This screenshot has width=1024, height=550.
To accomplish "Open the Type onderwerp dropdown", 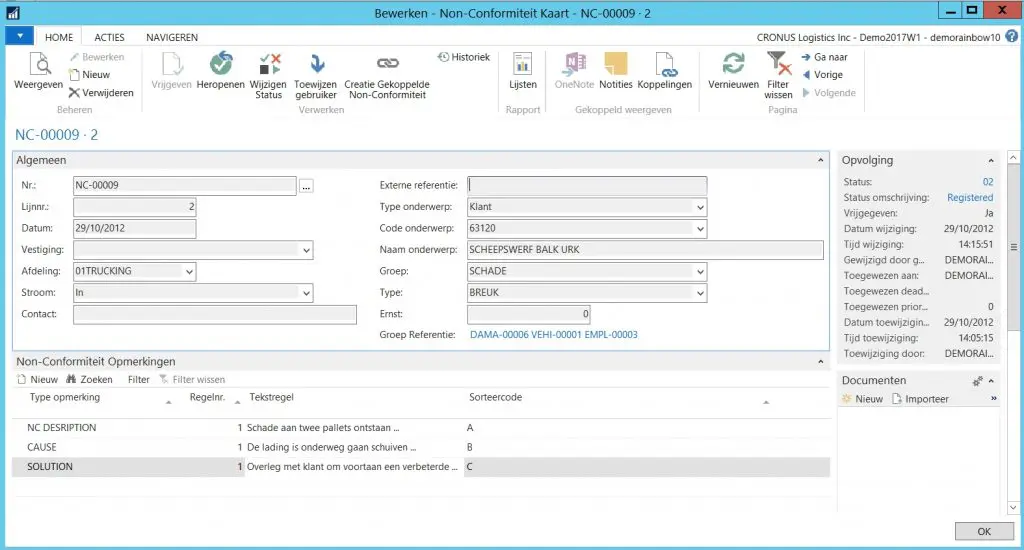I will point(699,207).
